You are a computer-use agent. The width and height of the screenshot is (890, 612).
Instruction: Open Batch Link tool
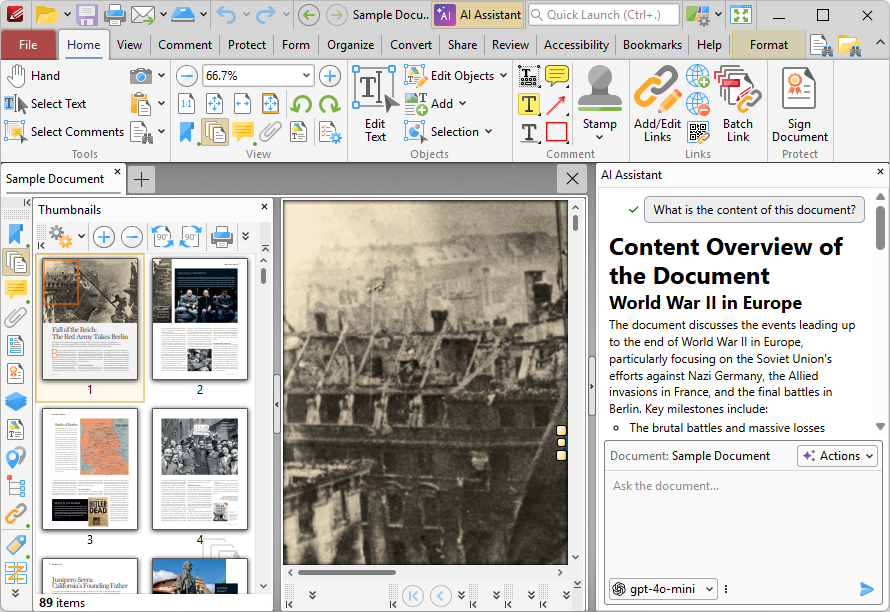coord(738,104)
